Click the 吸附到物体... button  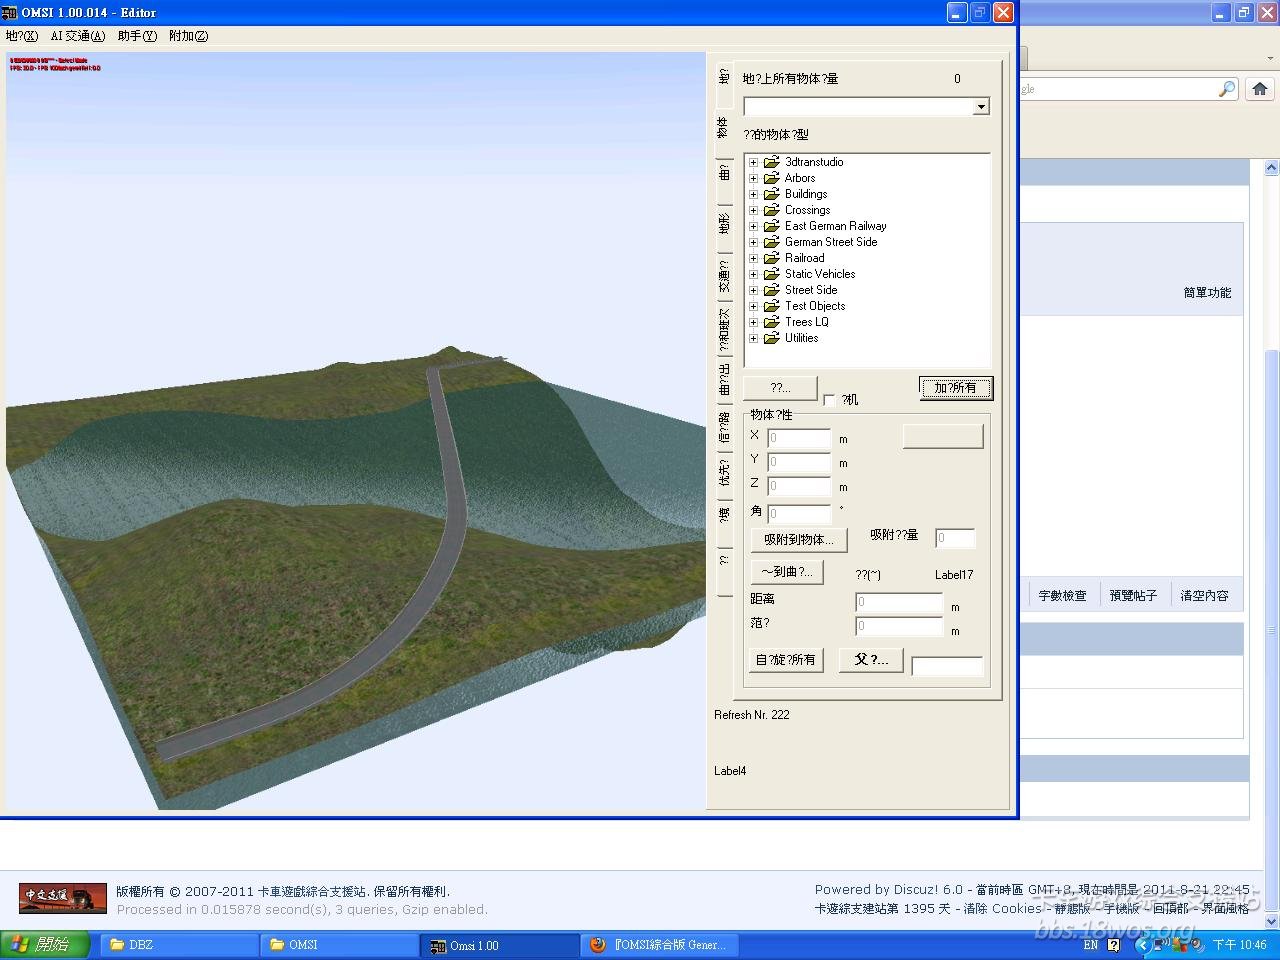click(798, 540)
